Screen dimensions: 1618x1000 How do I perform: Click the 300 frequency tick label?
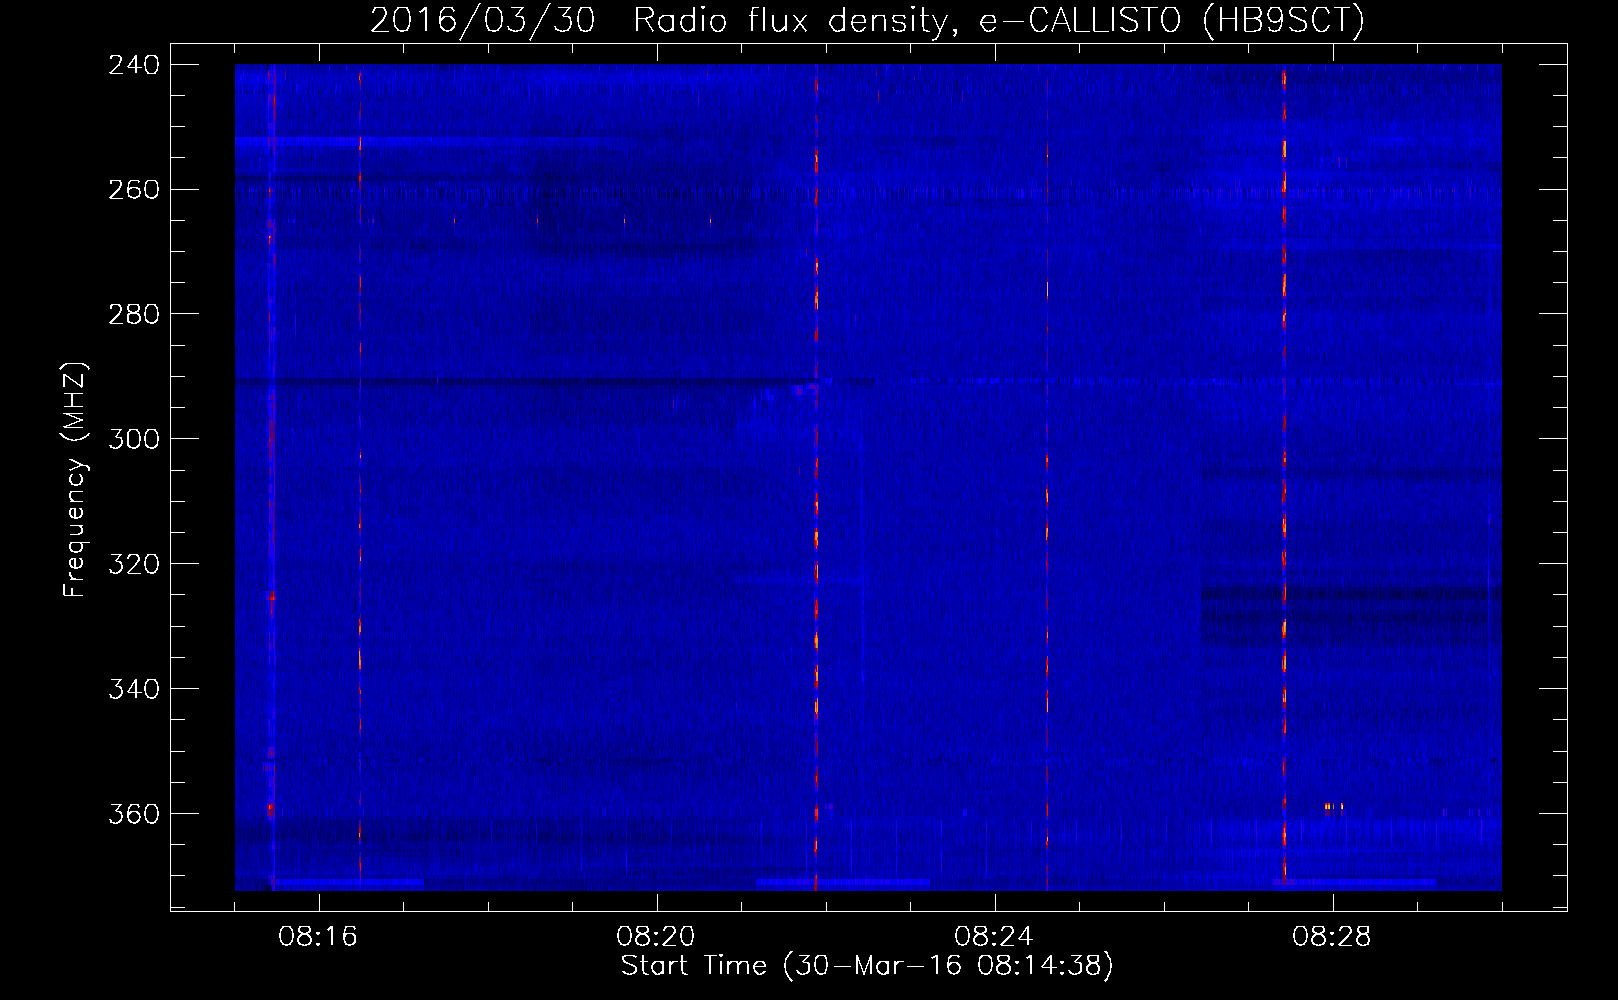point(134,439)
